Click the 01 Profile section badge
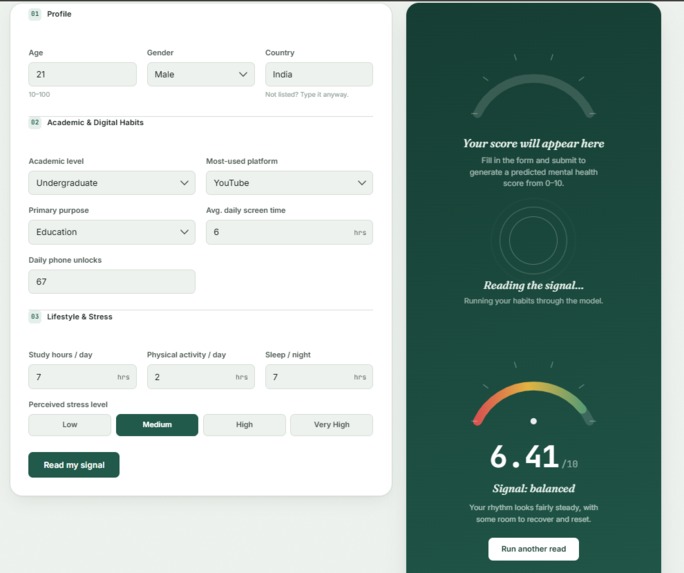Screen dimensions: 684x573 click(35, 14)
